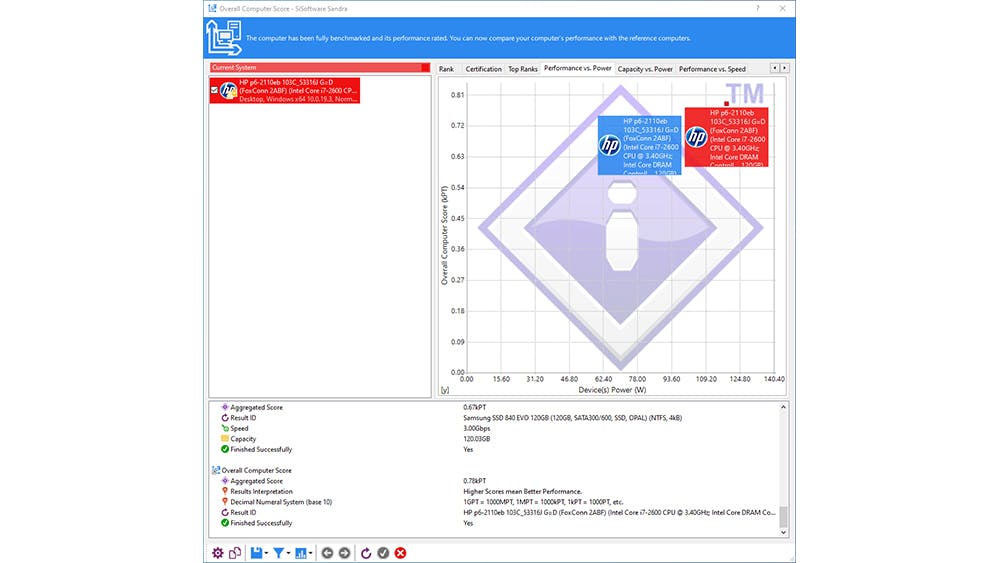Viewport: 1000px width, 563px height.
Task: Click the results list scrollbar thumb
Action: tap(784, 516)
